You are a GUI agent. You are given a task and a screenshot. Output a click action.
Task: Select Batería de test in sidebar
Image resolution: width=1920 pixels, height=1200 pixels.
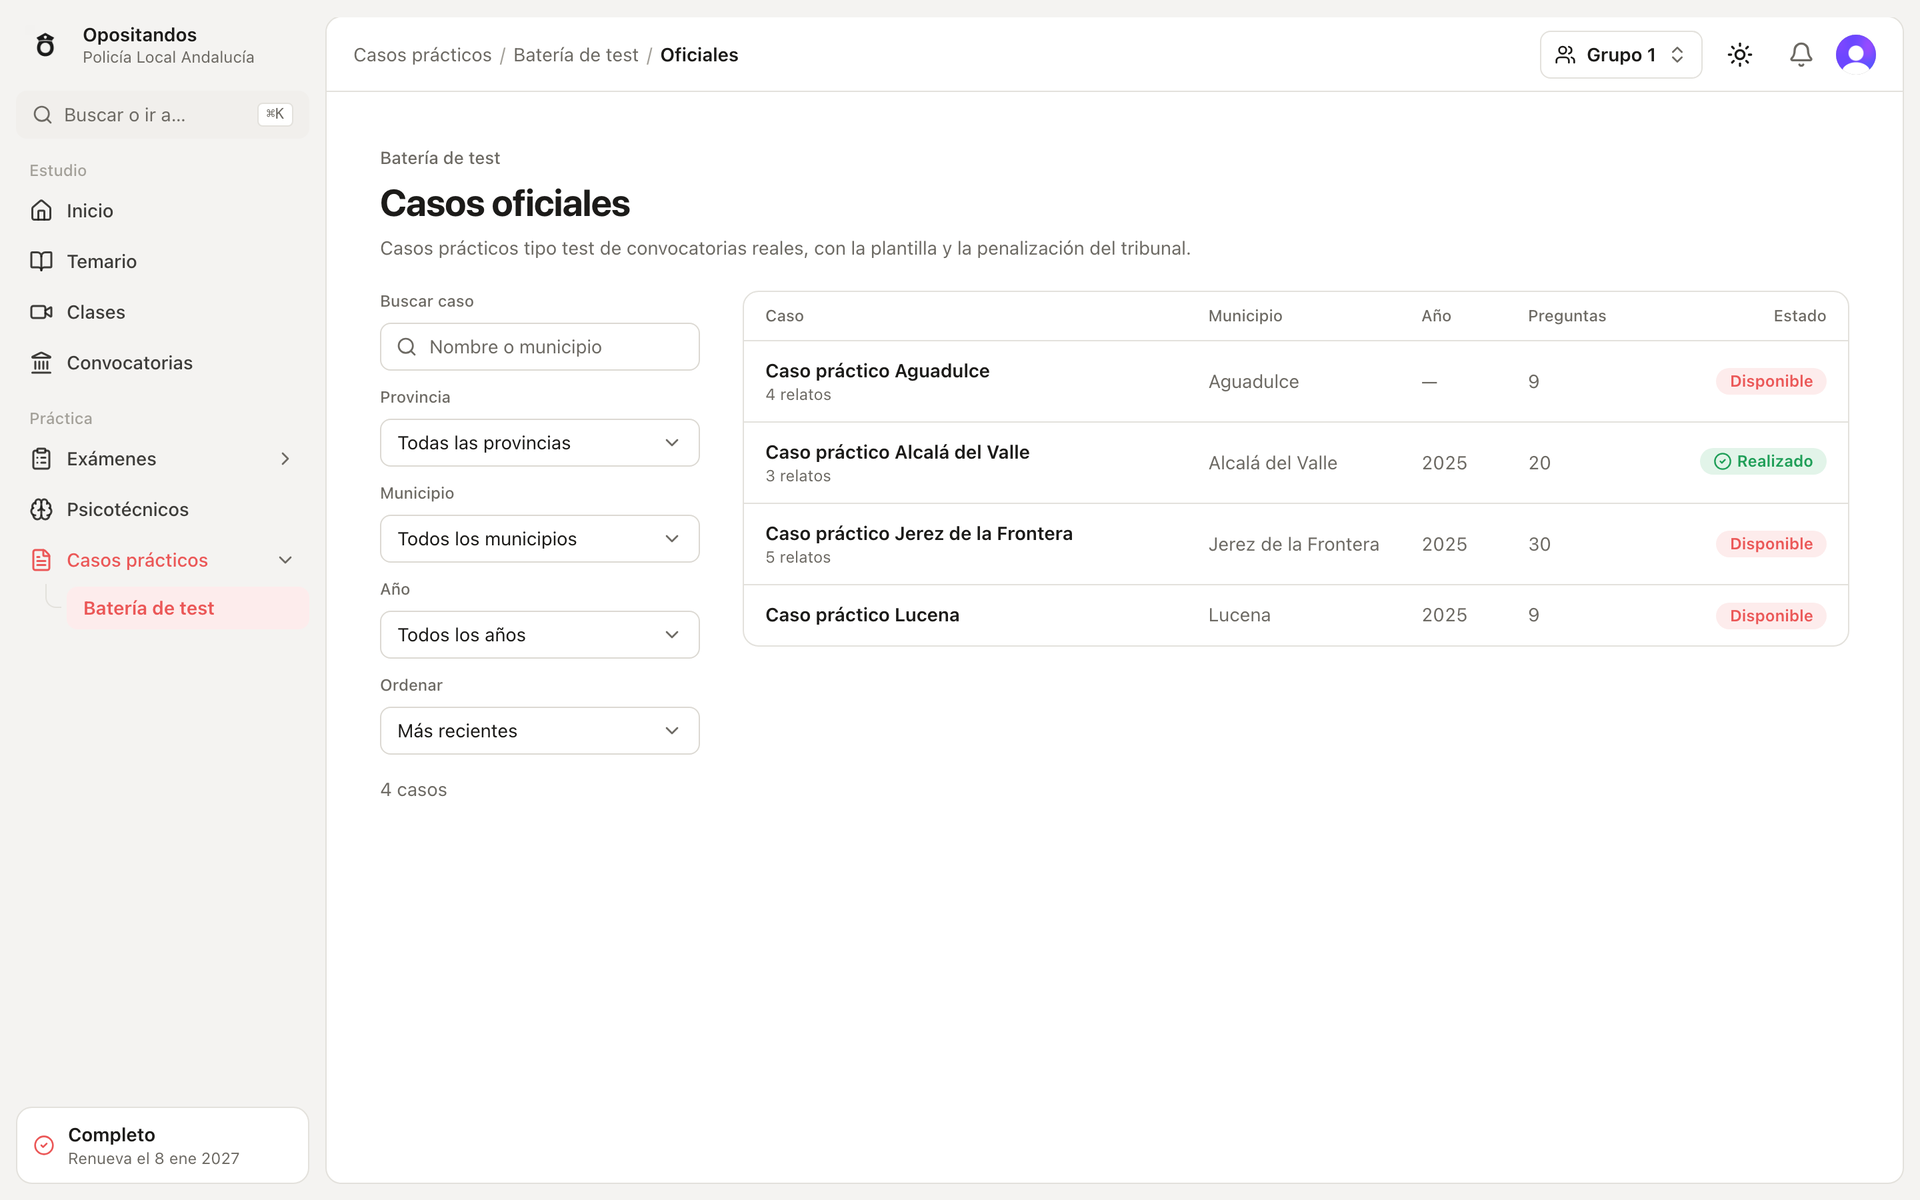click(x=188, y=608)
